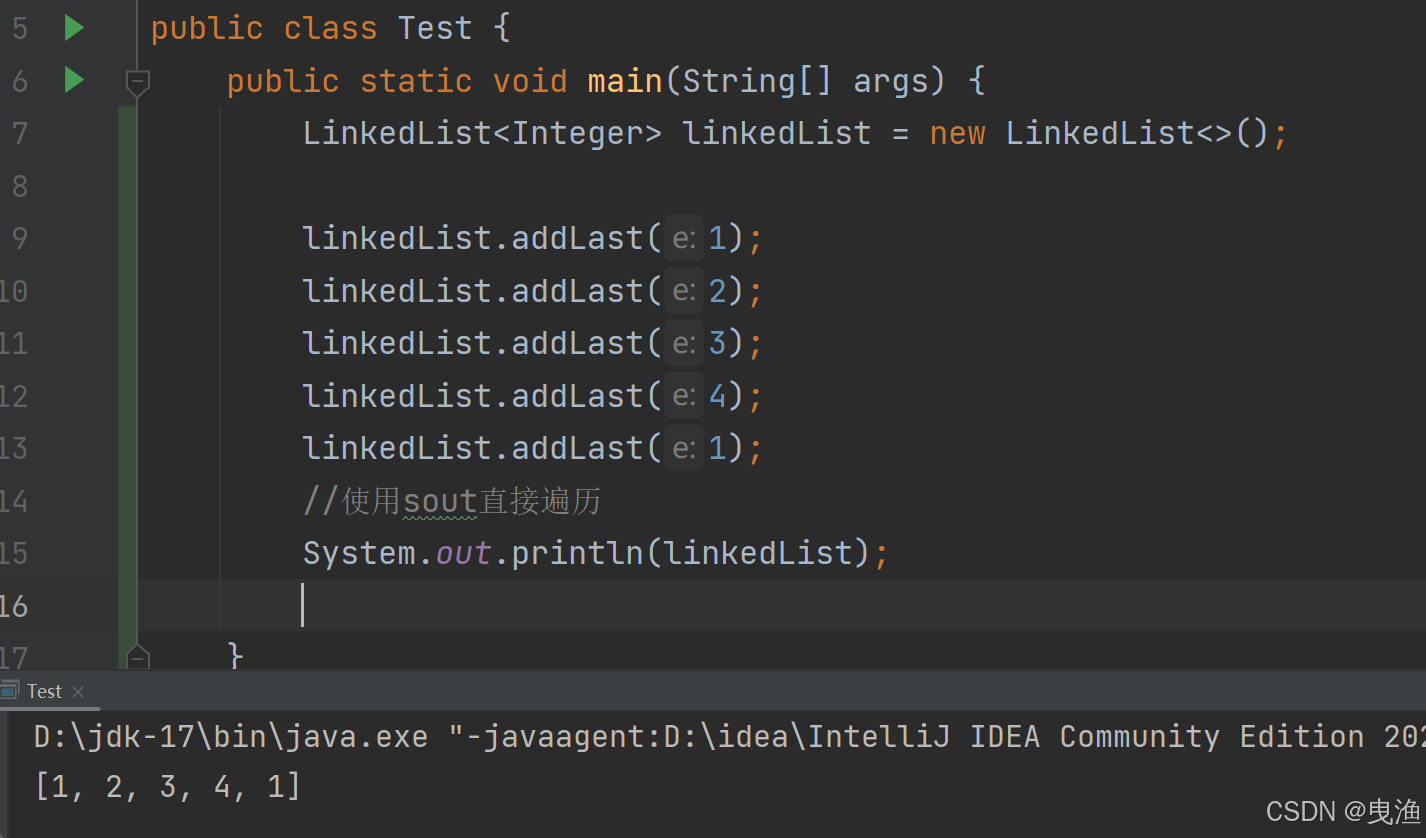The height and width of the screenshot is (838, 1426).
Task: Click 'String[]' in main's parameters
Action: (x=757, y=80)
